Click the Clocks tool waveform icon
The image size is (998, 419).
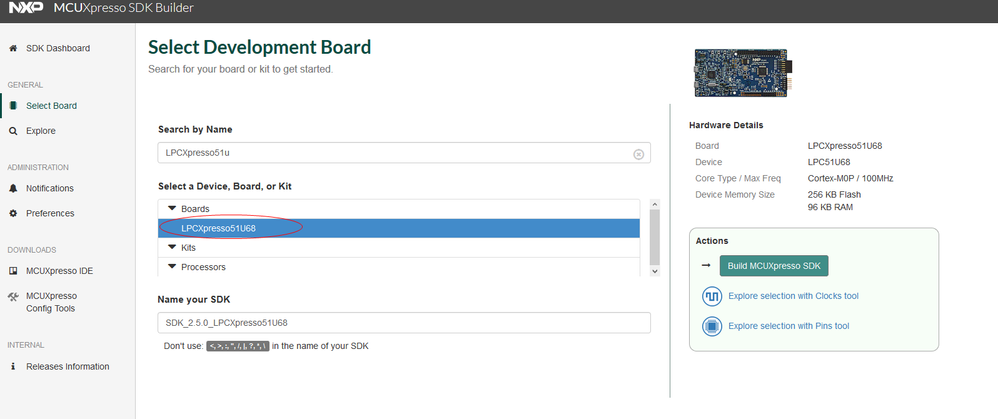click(x=712, y=296)
